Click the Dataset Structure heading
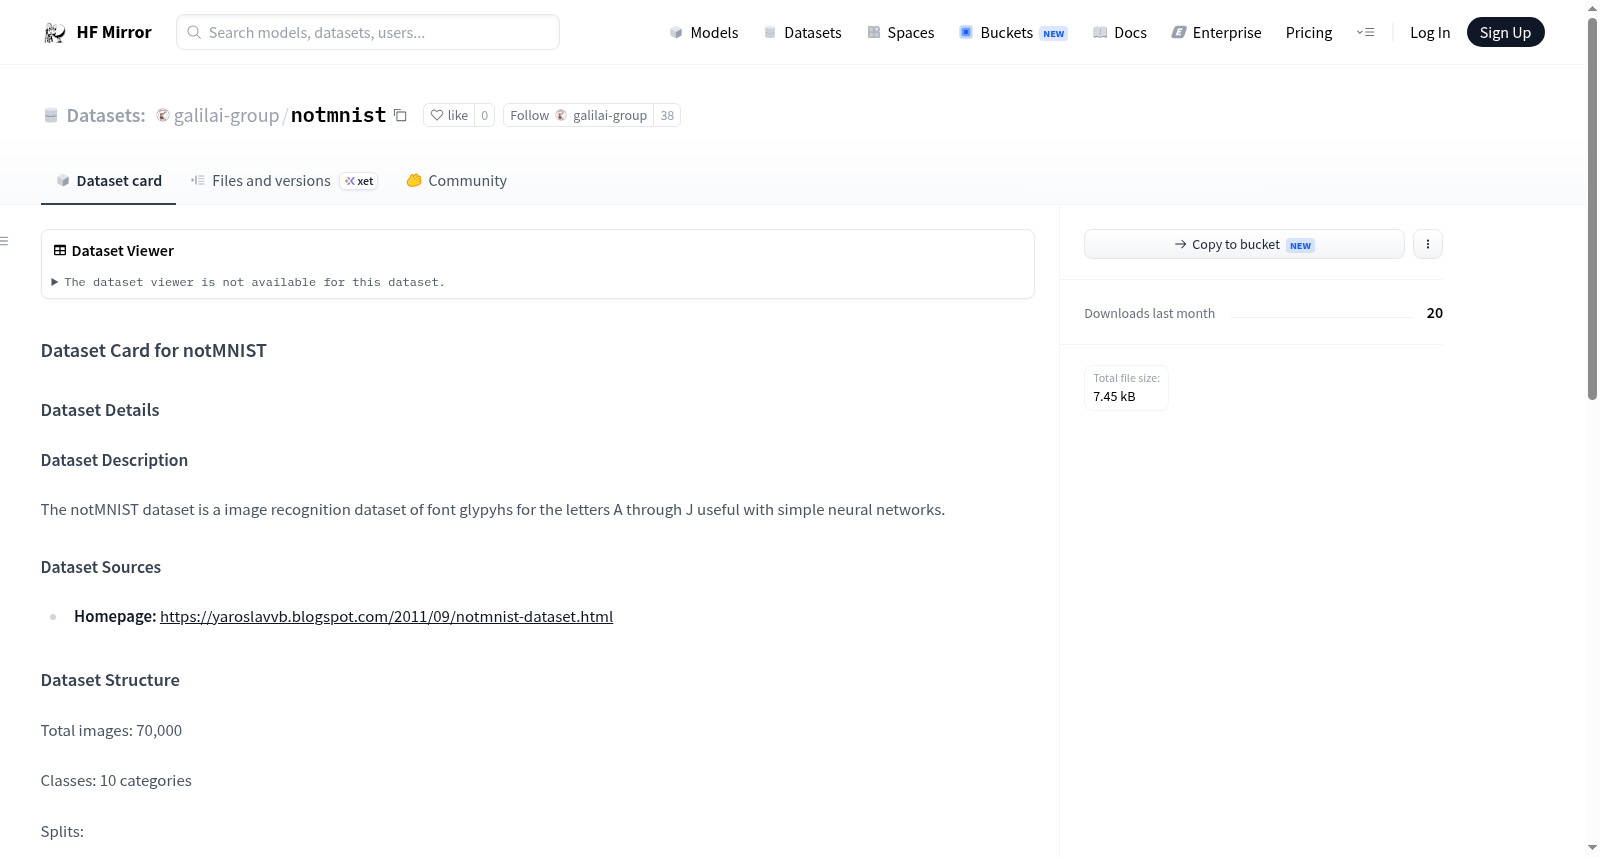The width and height of the screenshot is (1600, 857). point(110,680)
